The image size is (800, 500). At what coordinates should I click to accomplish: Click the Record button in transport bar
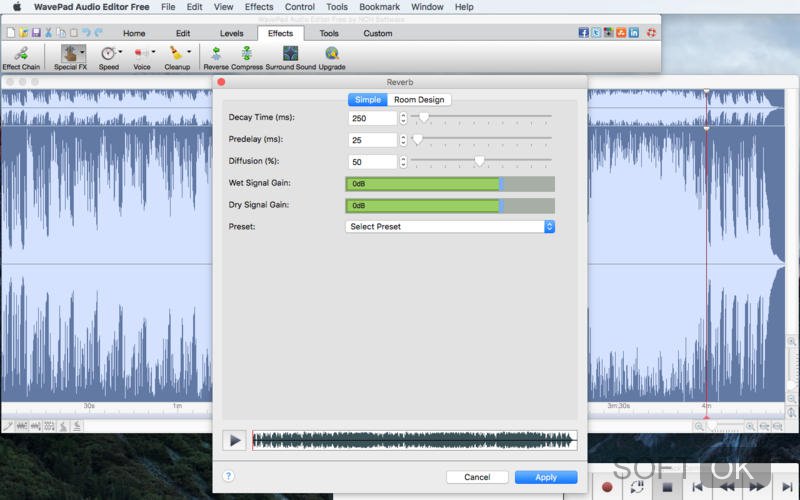607,487
